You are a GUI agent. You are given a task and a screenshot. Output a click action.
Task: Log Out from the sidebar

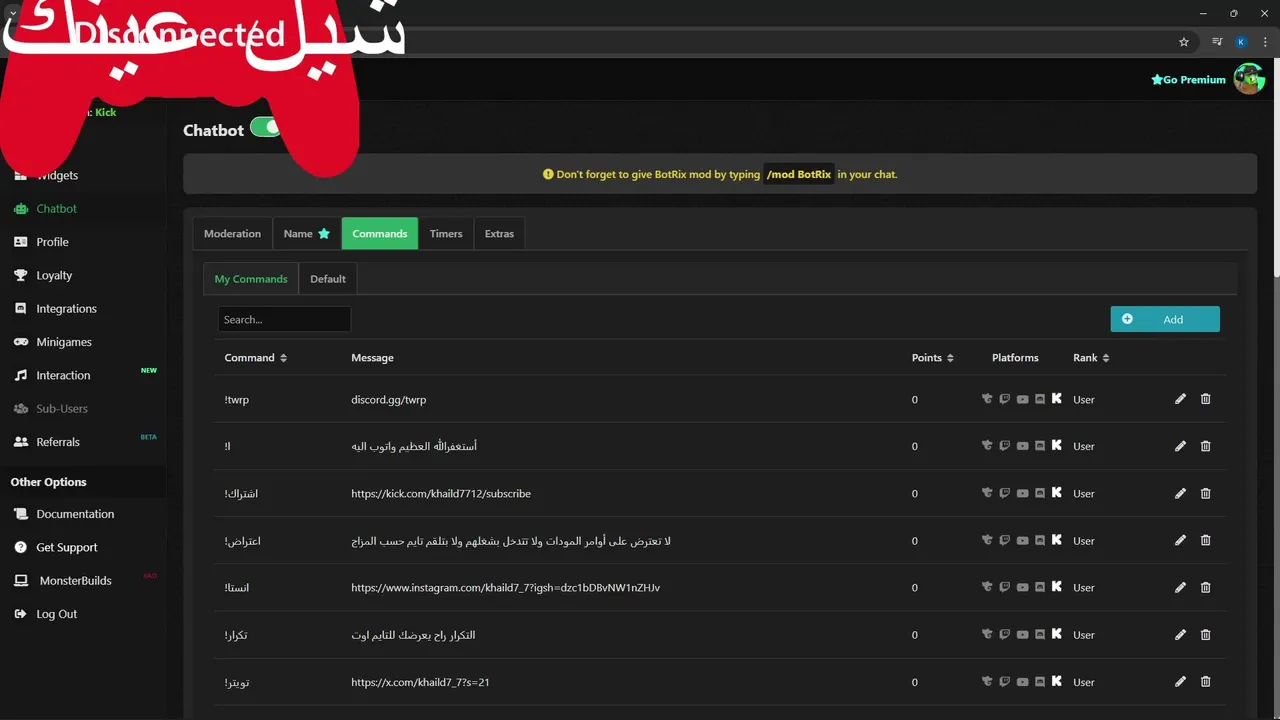coord(56,614)
